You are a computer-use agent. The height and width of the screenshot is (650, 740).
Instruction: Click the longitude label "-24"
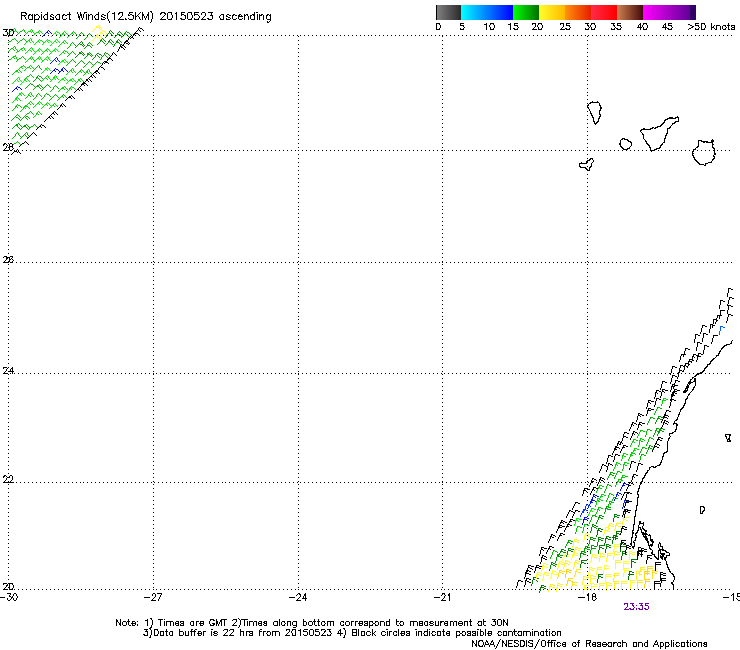[x=298, y=597]
